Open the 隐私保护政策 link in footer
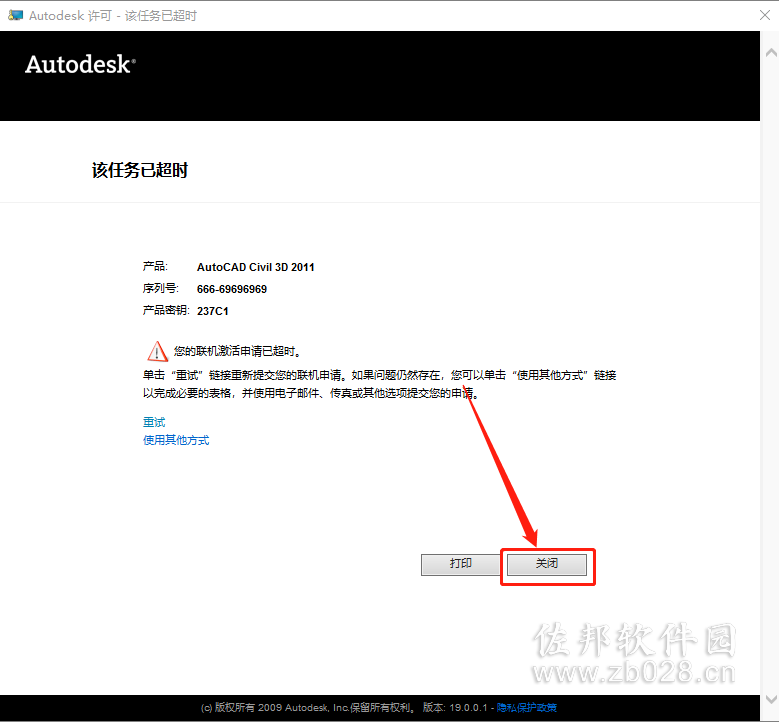The width and height of the screenshot is (779, 722). [527, 708]
